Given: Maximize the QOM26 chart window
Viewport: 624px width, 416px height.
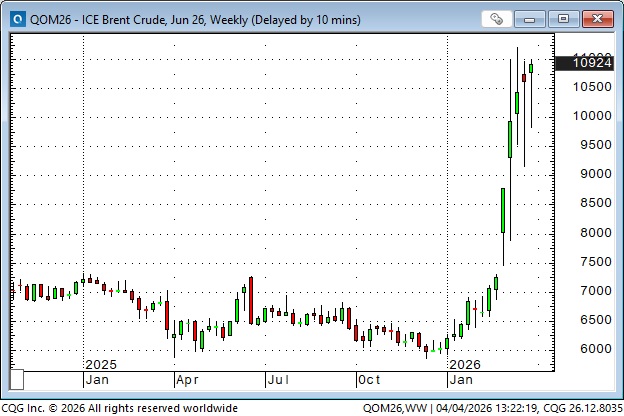Looking at the screenshot, I should (564, 18).
